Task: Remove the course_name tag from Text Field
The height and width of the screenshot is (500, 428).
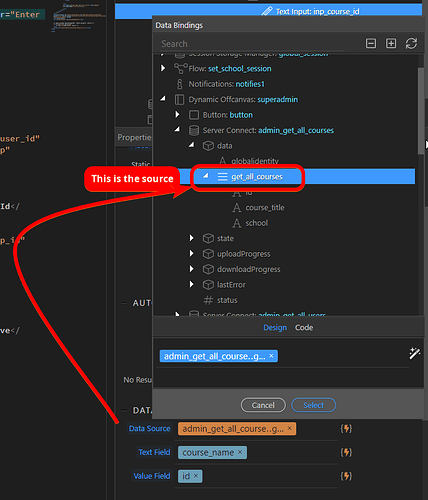Action: pyautogui.click(x=240, y=452)
